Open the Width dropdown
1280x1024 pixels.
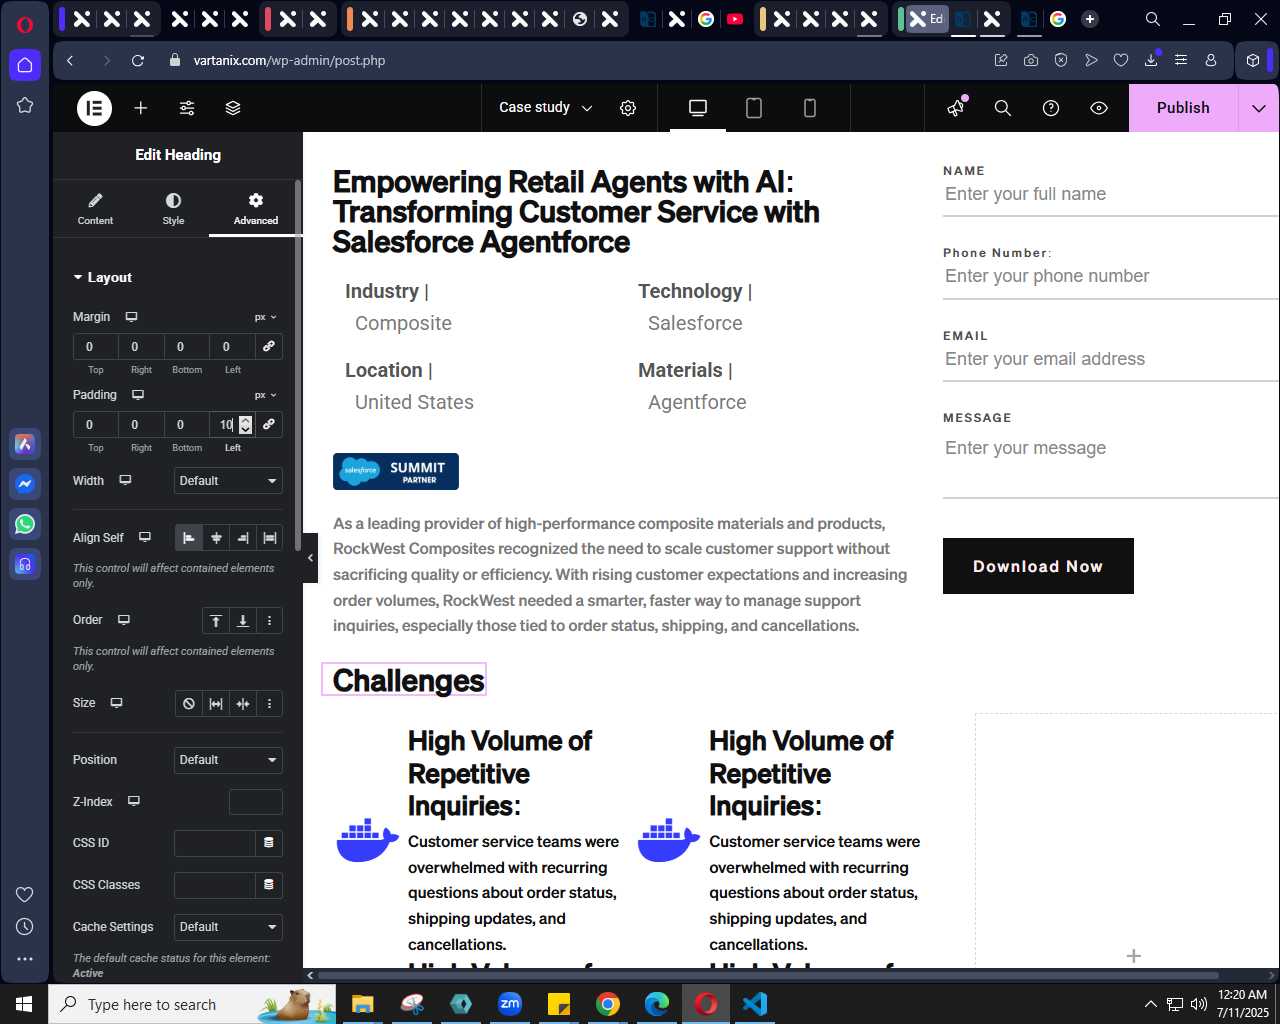[228, 481]
